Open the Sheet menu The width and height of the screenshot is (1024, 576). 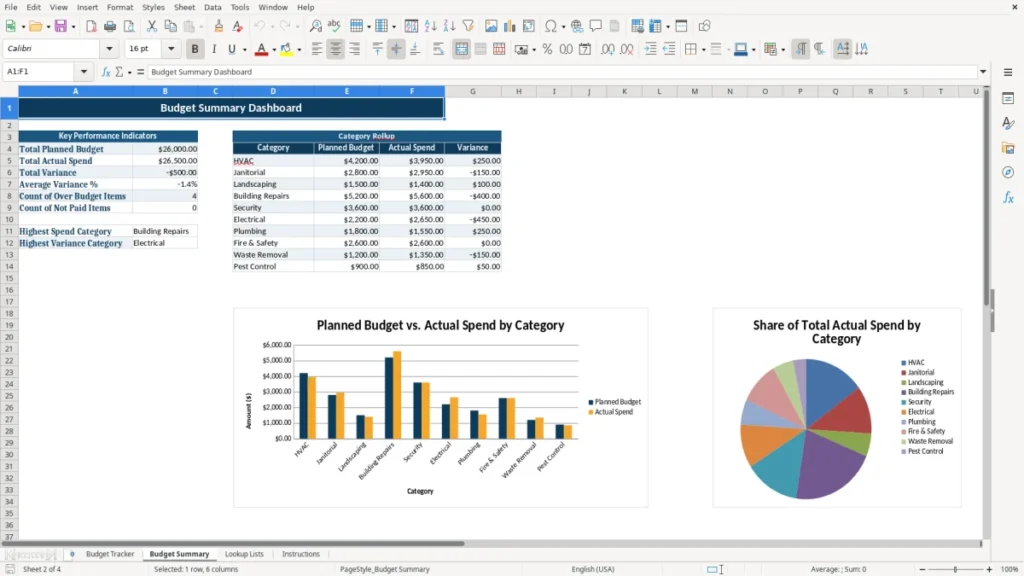click(x=184, y=7)
